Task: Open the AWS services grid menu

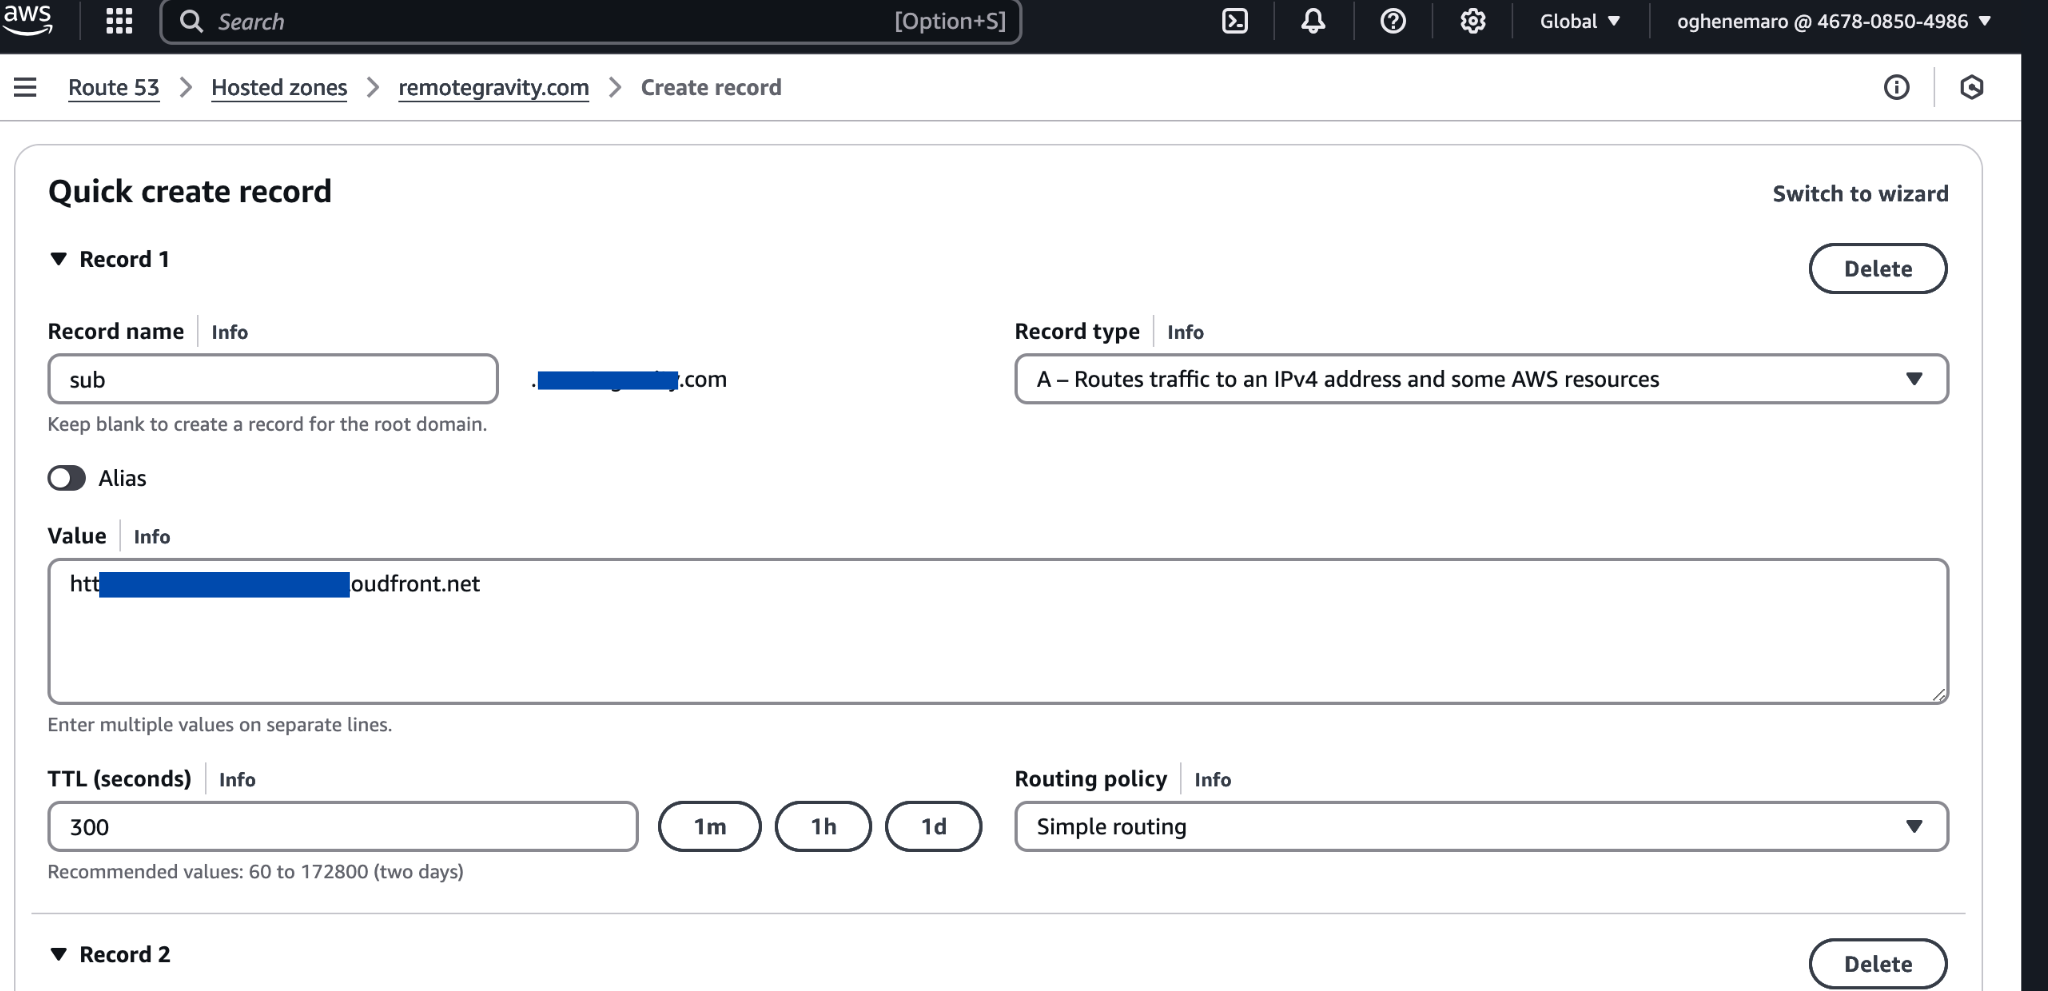Action: (x=119, y=21)
